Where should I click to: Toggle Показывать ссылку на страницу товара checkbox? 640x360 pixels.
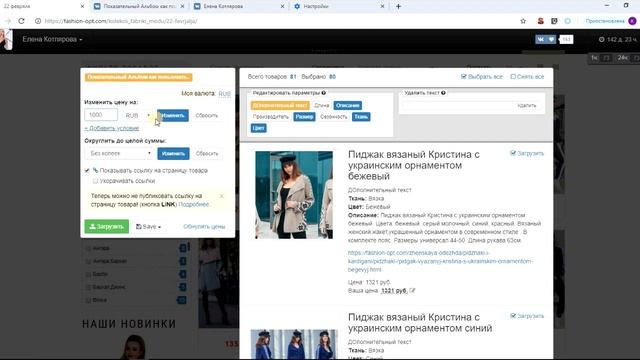87,171
